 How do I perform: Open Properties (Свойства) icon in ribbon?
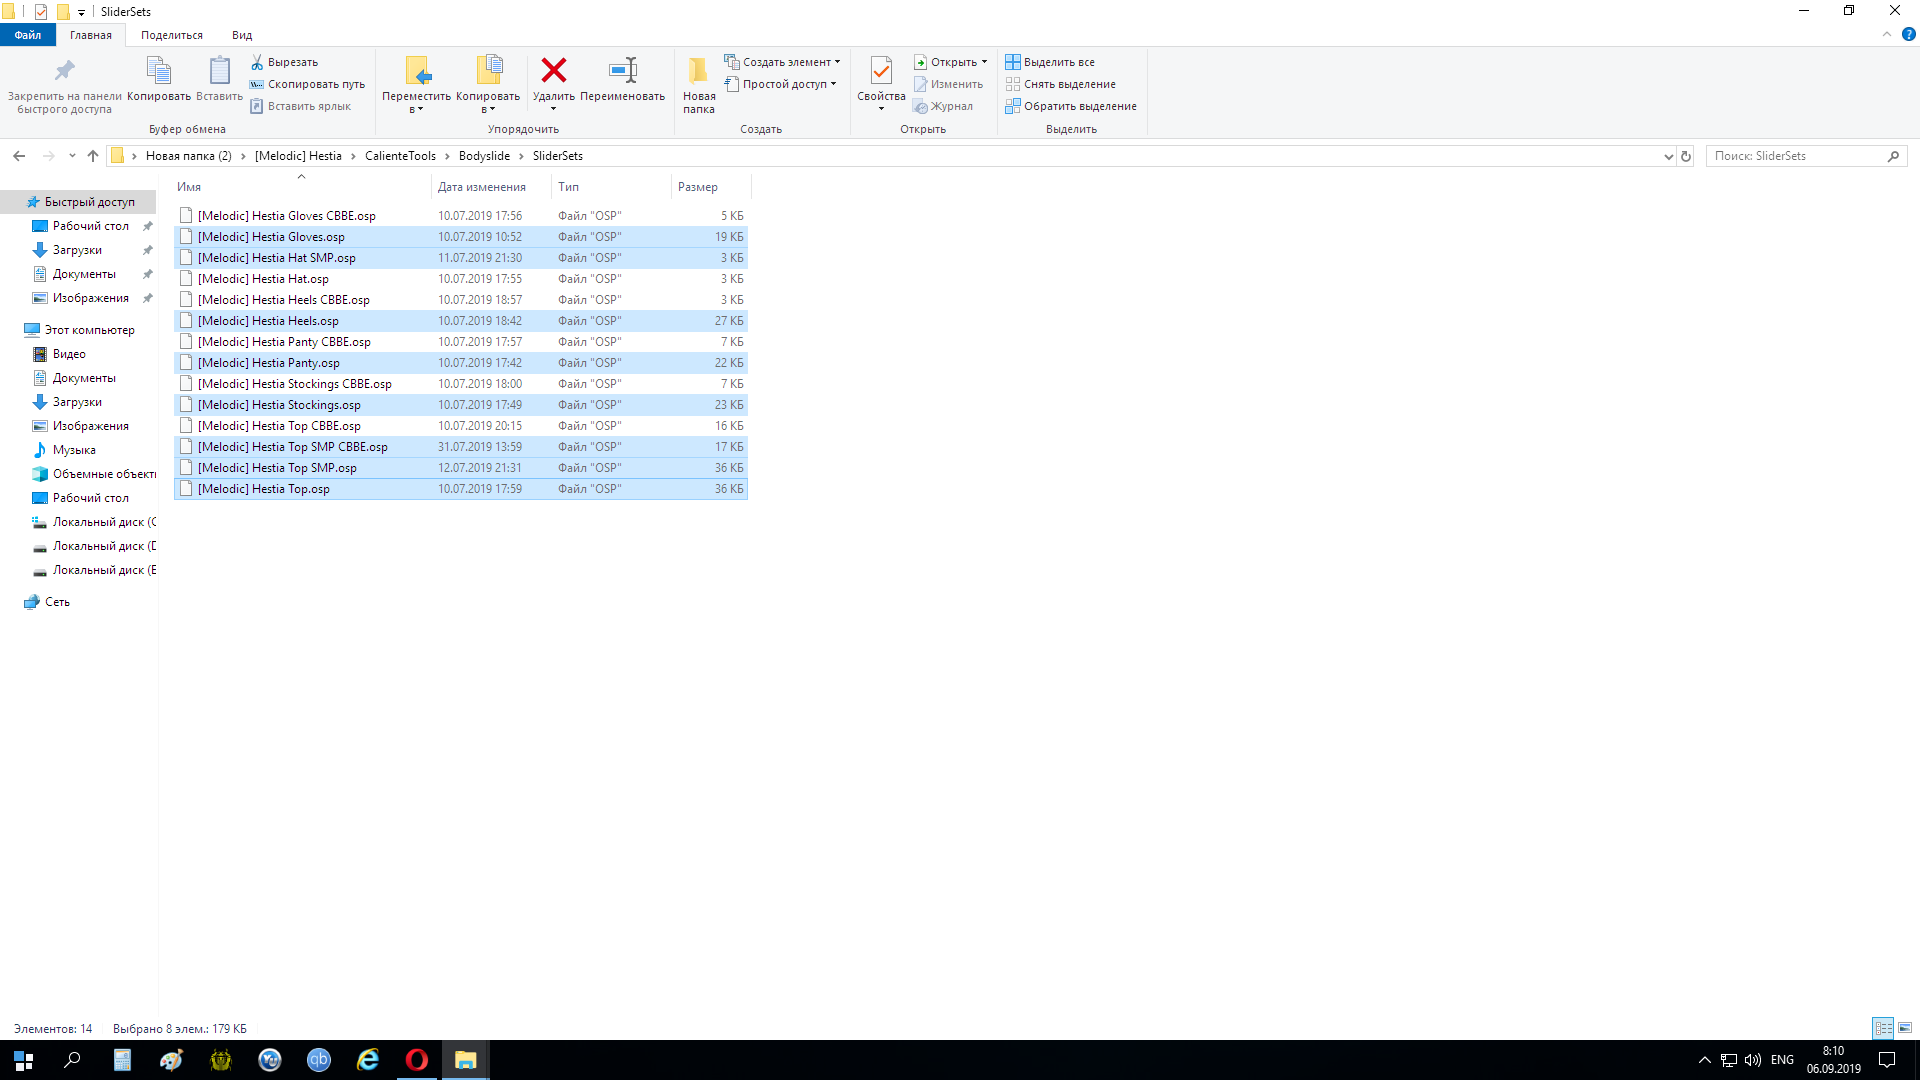tap(880, 71)
